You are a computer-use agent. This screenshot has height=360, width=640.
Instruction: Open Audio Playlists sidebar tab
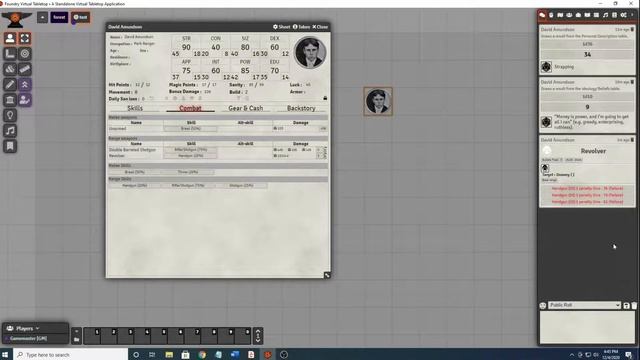point(605,15)
